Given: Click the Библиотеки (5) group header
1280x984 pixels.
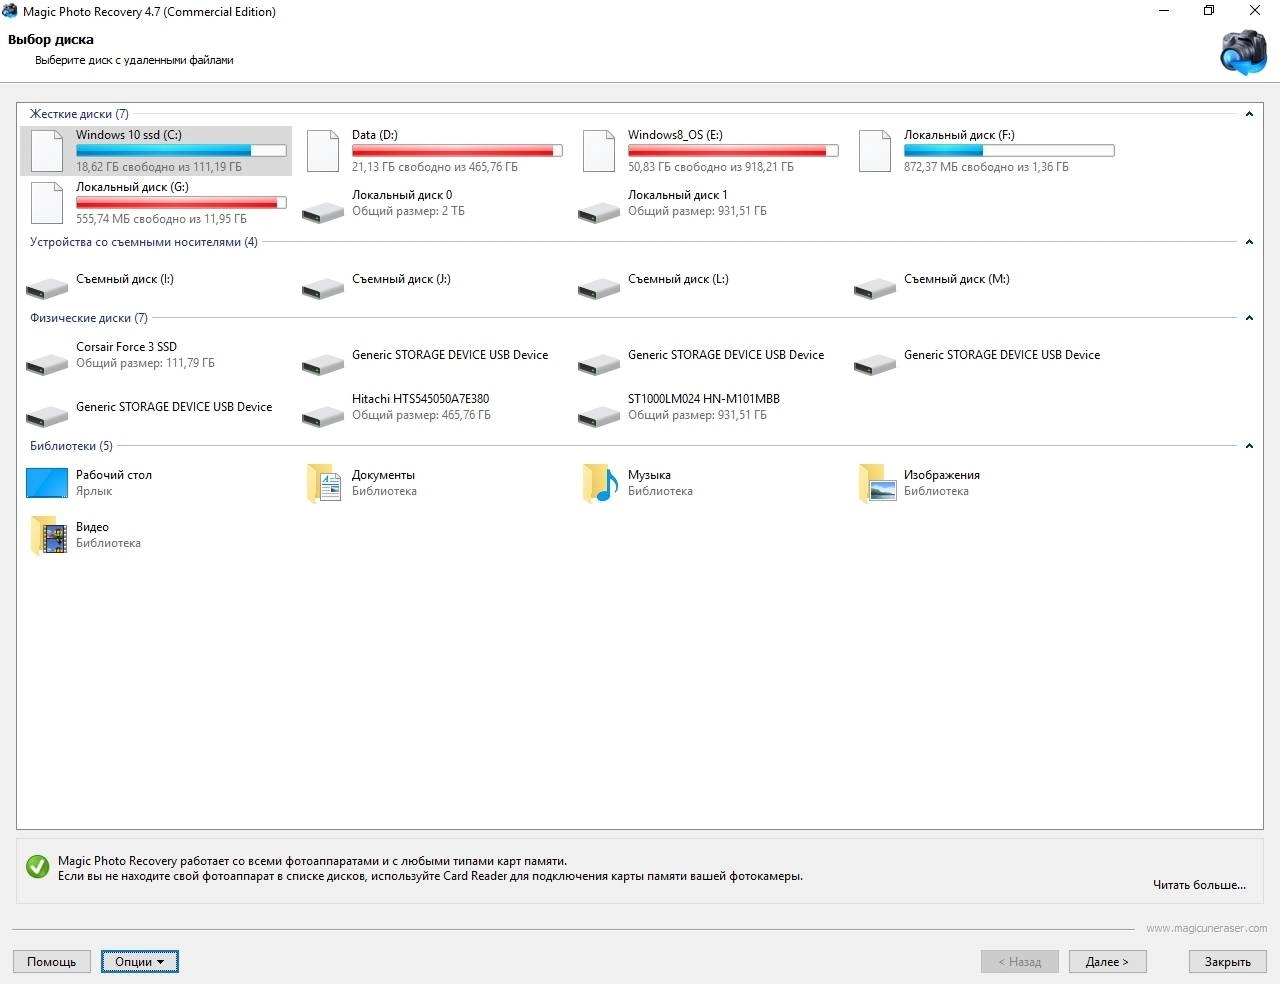Looking at the screenshot, I should [71, 446].
